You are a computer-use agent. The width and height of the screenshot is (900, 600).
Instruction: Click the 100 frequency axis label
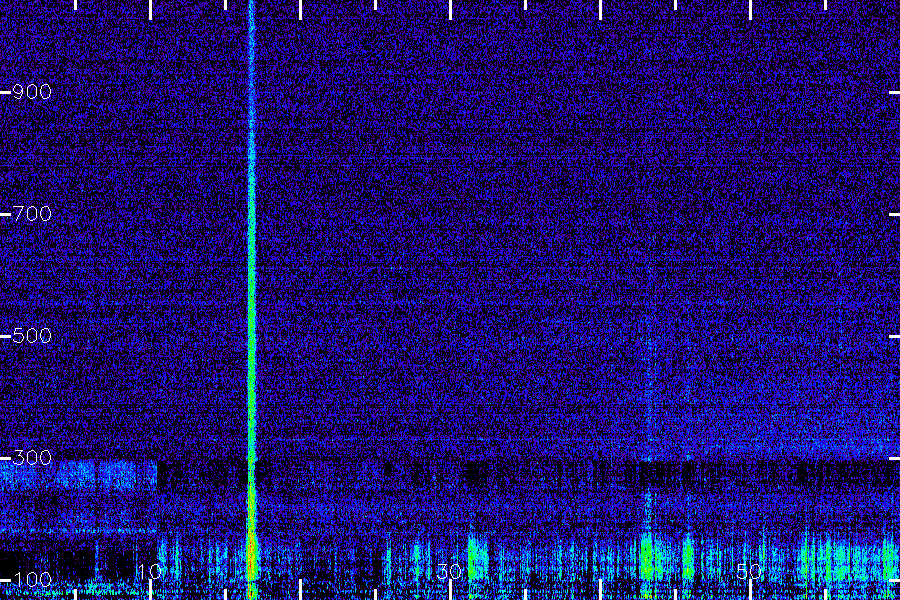point(32,579)
